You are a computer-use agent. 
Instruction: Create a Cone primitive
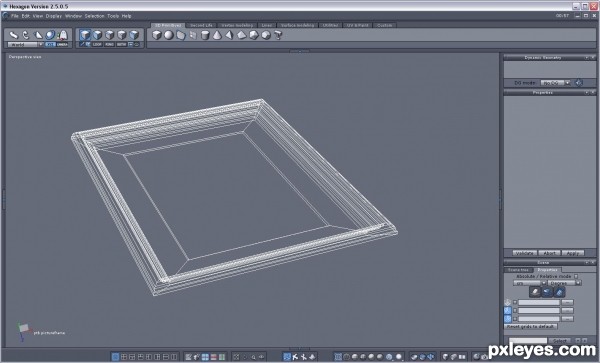(217, 35)
